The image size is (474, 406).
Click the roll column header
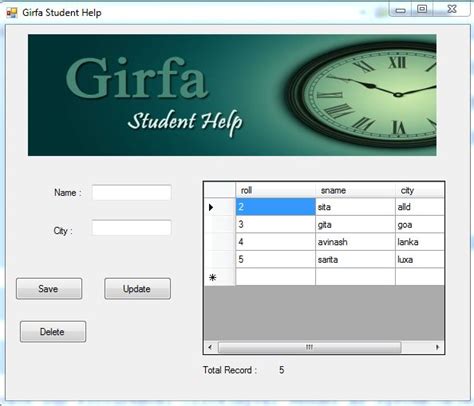point(275,190)
